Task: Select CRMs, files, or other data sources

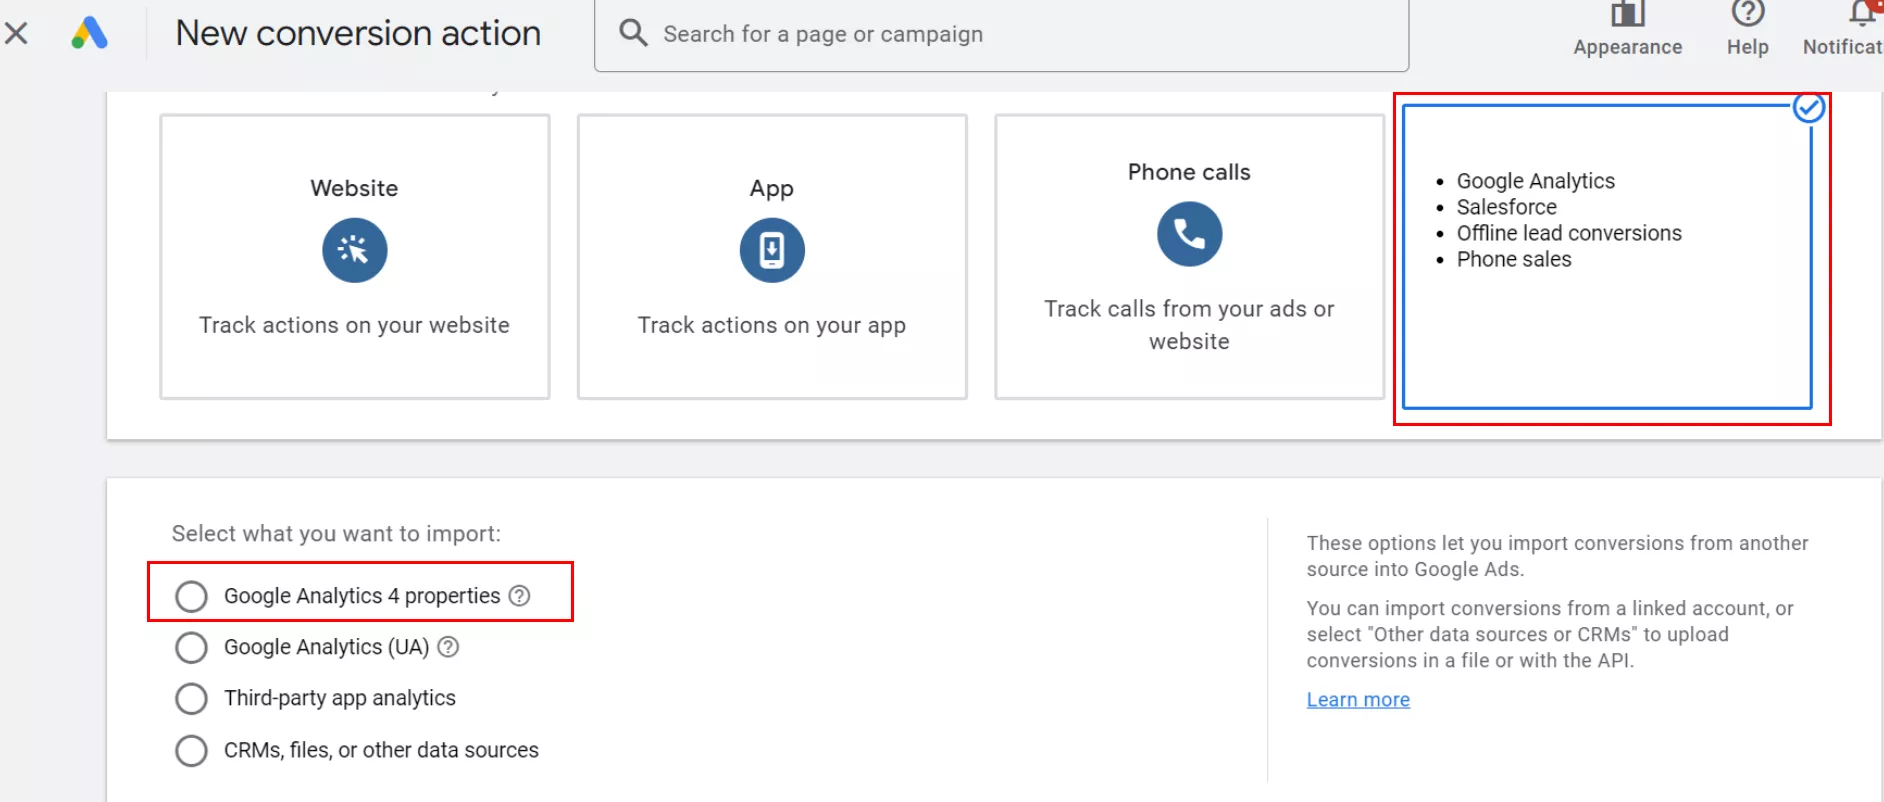Action: (191, 750)
